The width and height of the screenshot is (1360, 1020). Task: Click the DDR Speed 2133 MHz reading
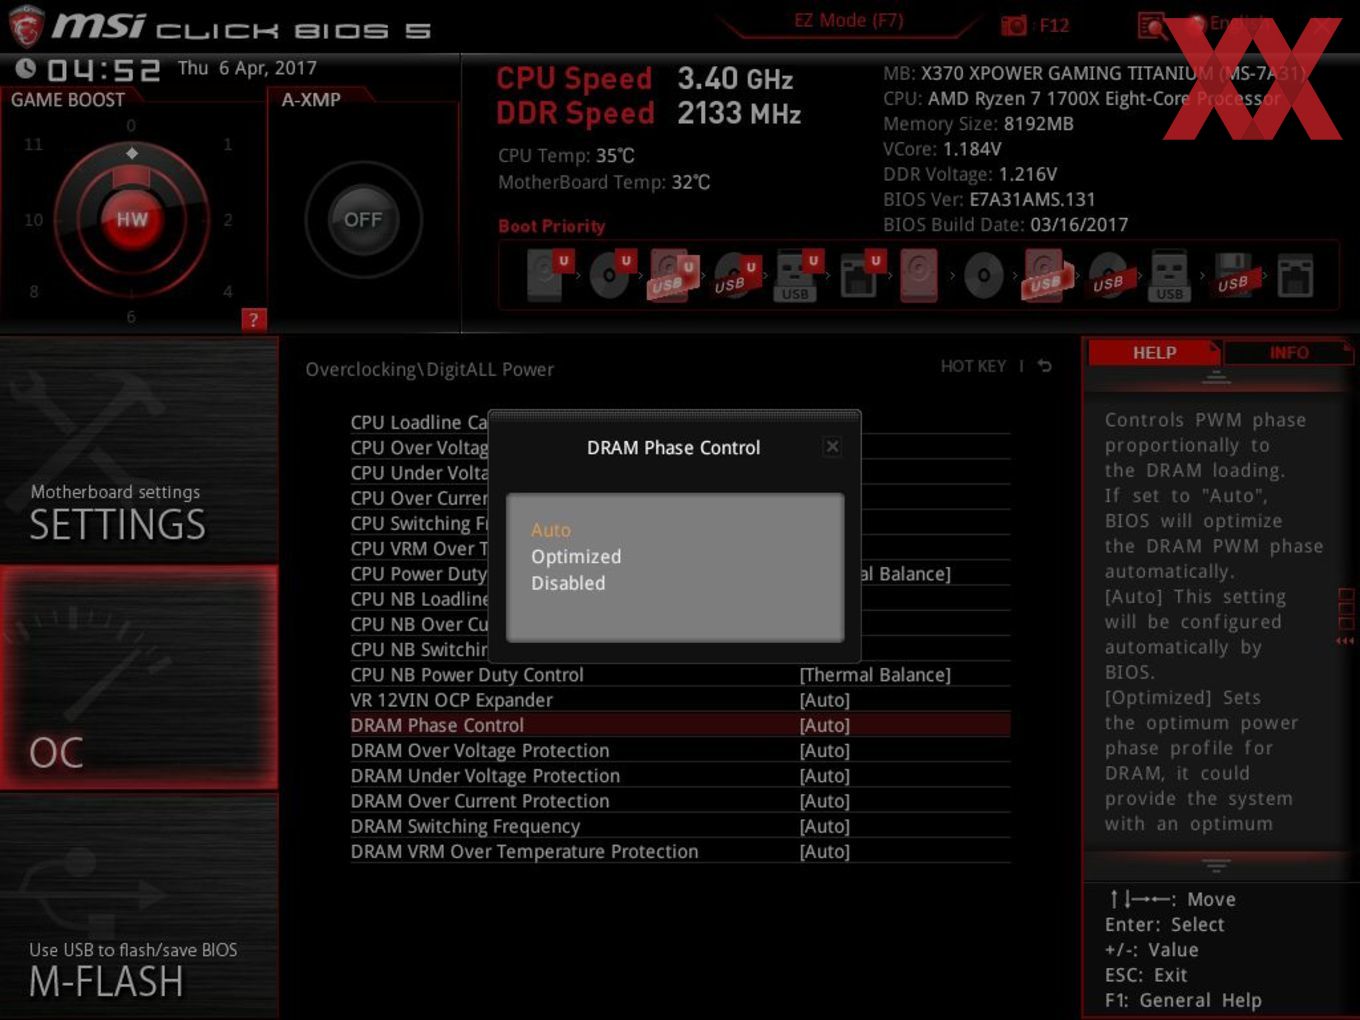coord(649,114)
